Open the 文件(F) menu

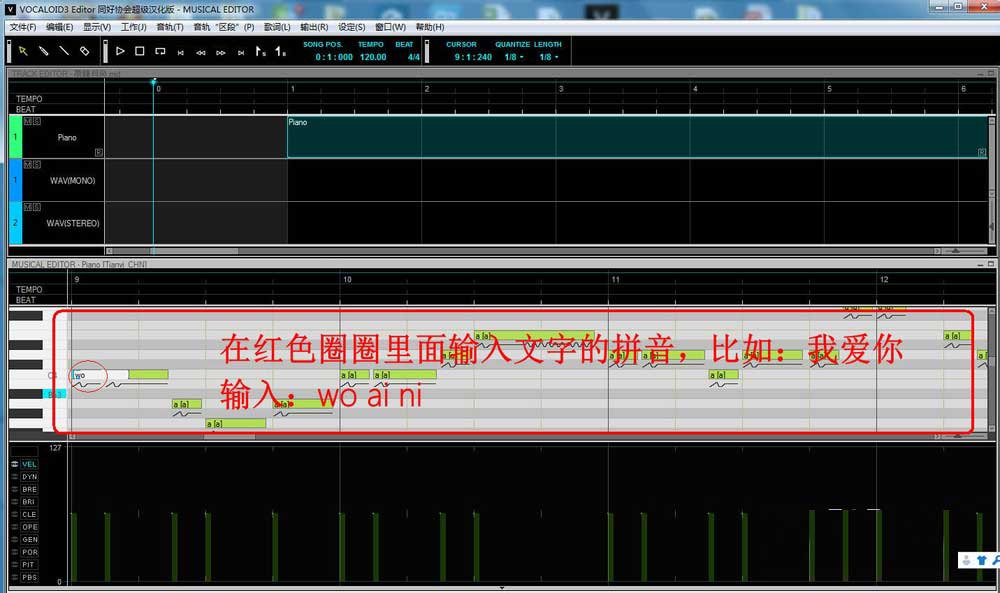(23, 27)
